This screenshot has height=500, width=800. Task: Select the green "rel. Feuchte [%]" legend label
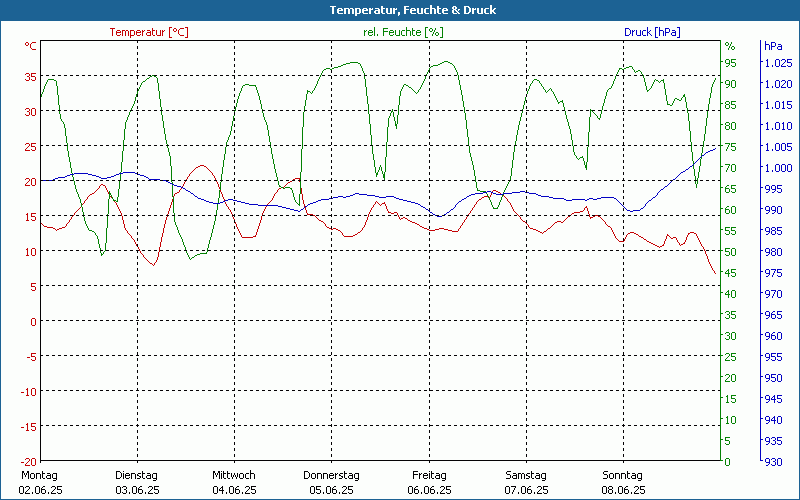coord(403,32)
